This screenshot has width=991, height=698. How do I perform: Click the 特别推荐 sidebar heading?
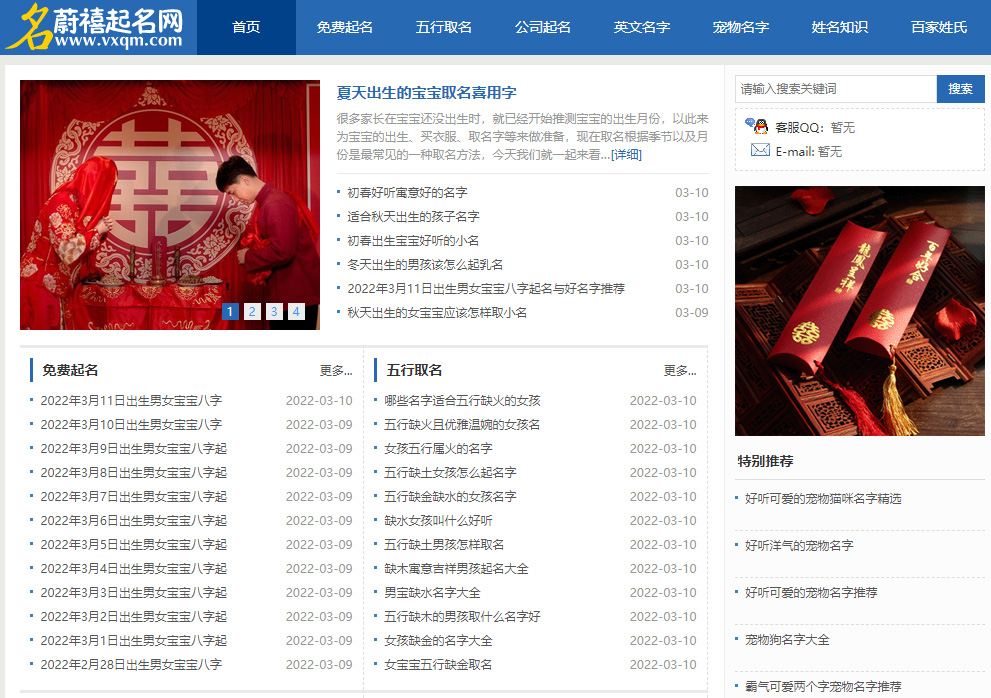coord(765,462)
